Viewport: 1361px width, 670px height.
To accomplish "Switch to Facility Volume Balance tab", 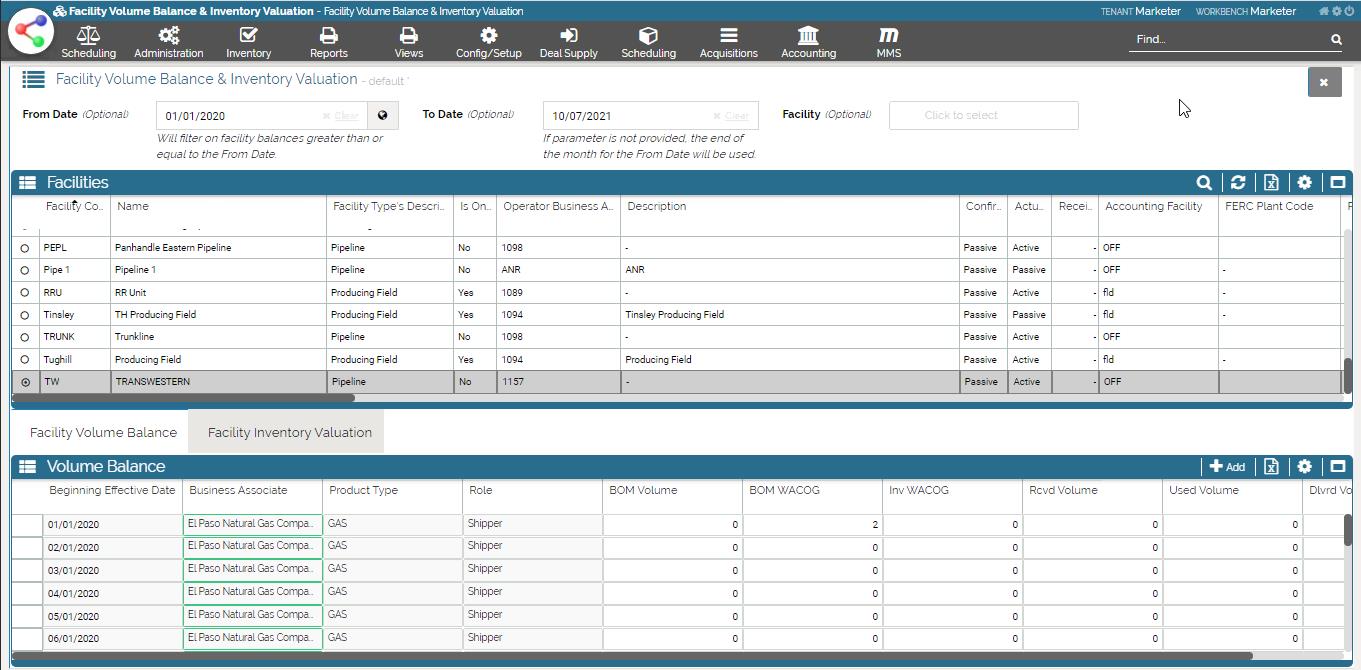I will click(x=103, y=433).
